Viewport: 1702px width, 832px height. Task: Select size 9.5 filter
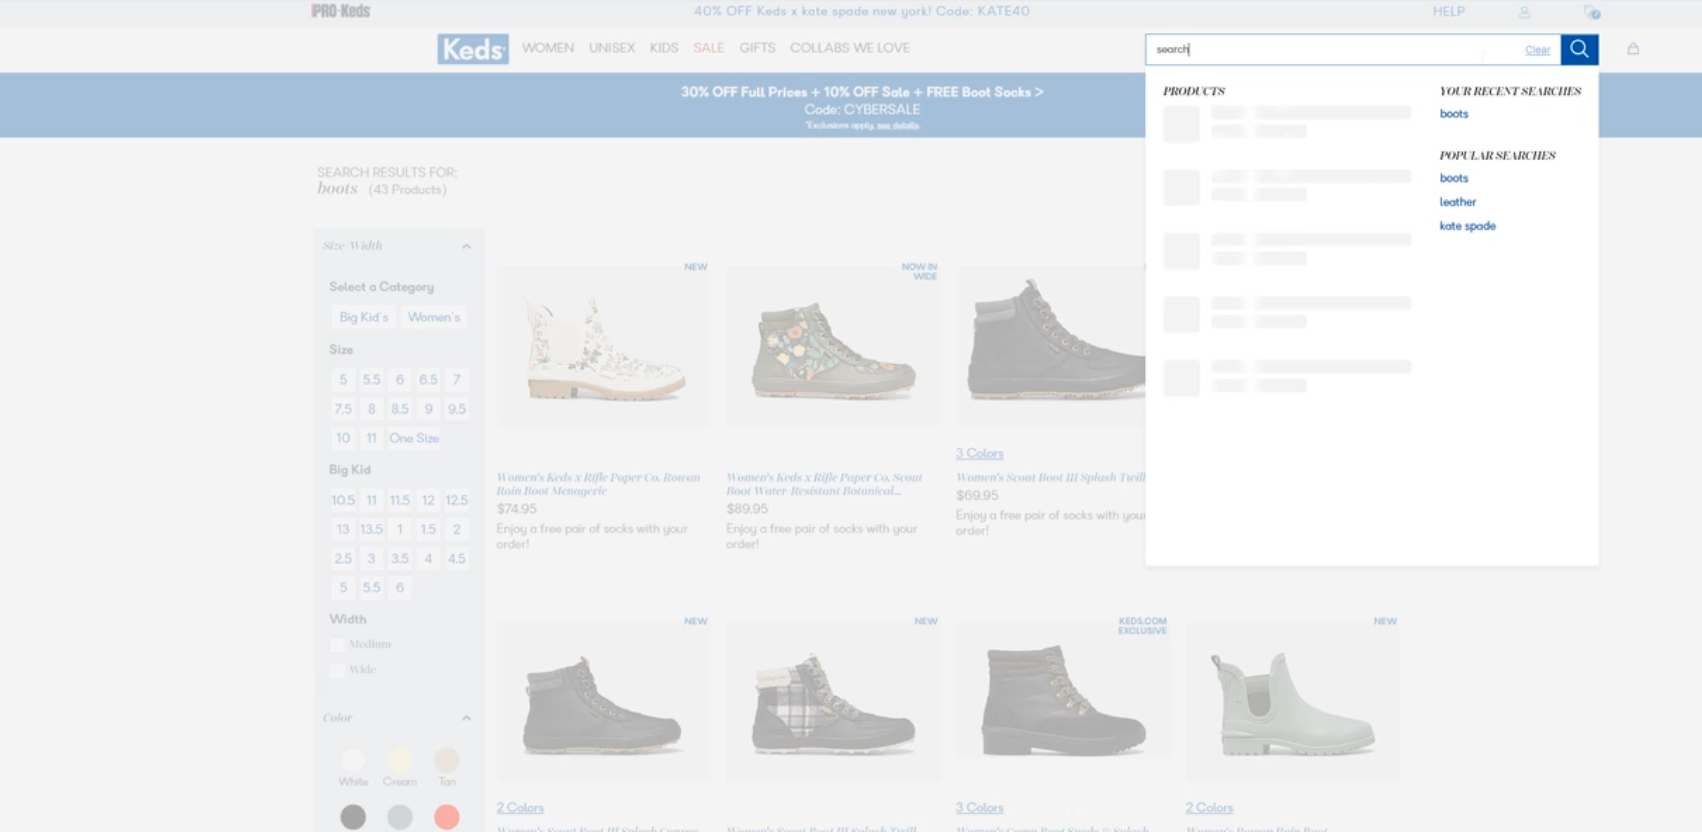point(457,409)
